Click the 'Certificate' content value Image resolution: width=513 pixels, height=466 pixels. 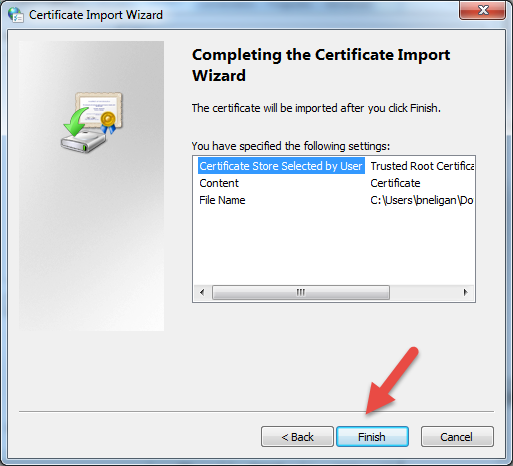tap(395, 183)
